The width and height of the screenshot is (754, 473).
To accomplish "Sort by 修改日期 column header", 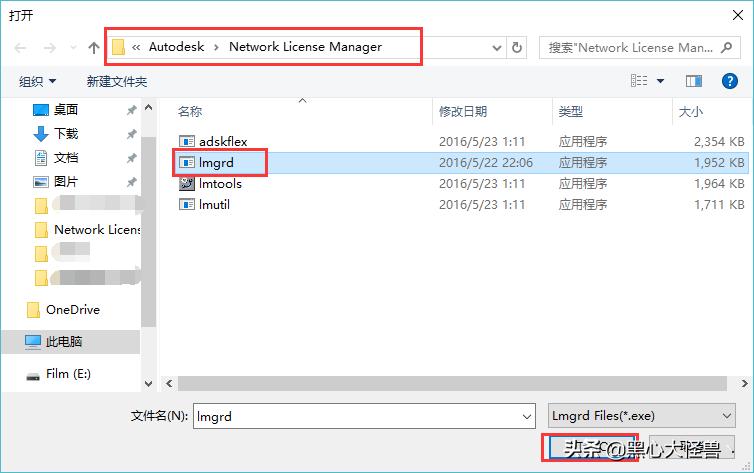I will pos(463,112).
